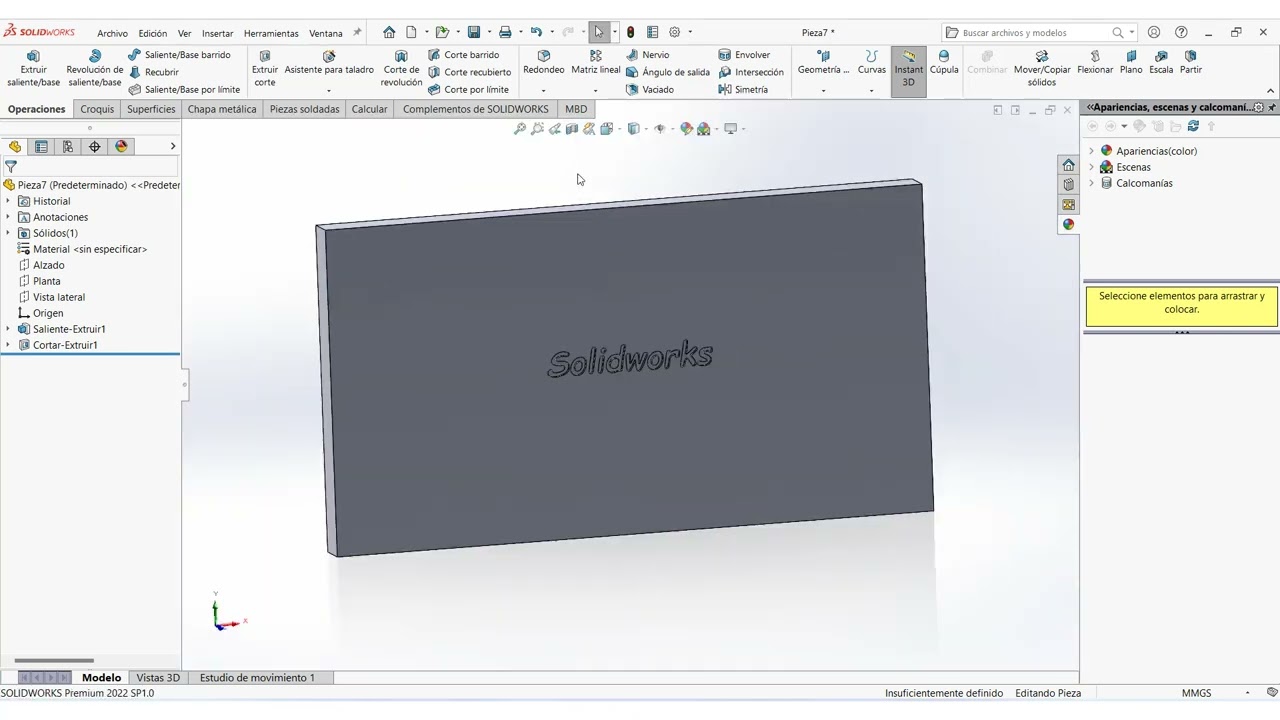Click the Recubrir tool
The image size is (1280, 720).
click(x=153, y=72)
